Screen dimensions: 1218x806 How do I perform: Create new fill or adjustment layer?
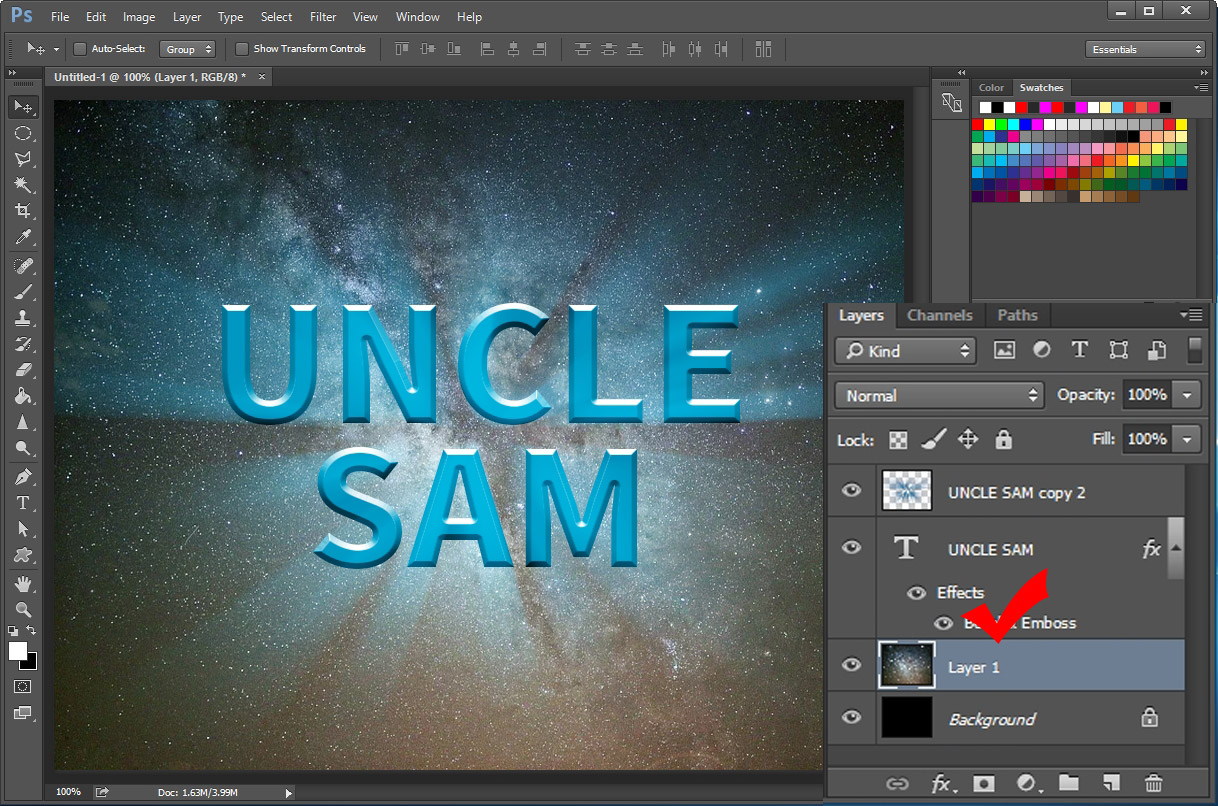tap(1027, 784)
